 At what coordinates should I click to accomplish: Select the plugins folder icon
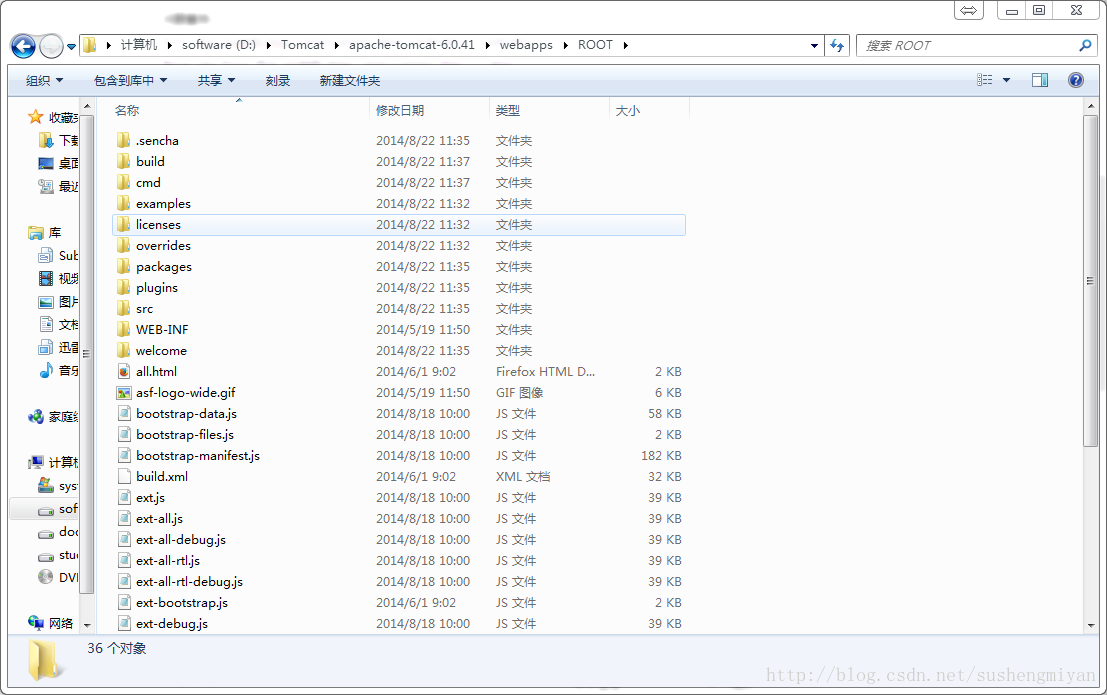[x=124, y=287]
